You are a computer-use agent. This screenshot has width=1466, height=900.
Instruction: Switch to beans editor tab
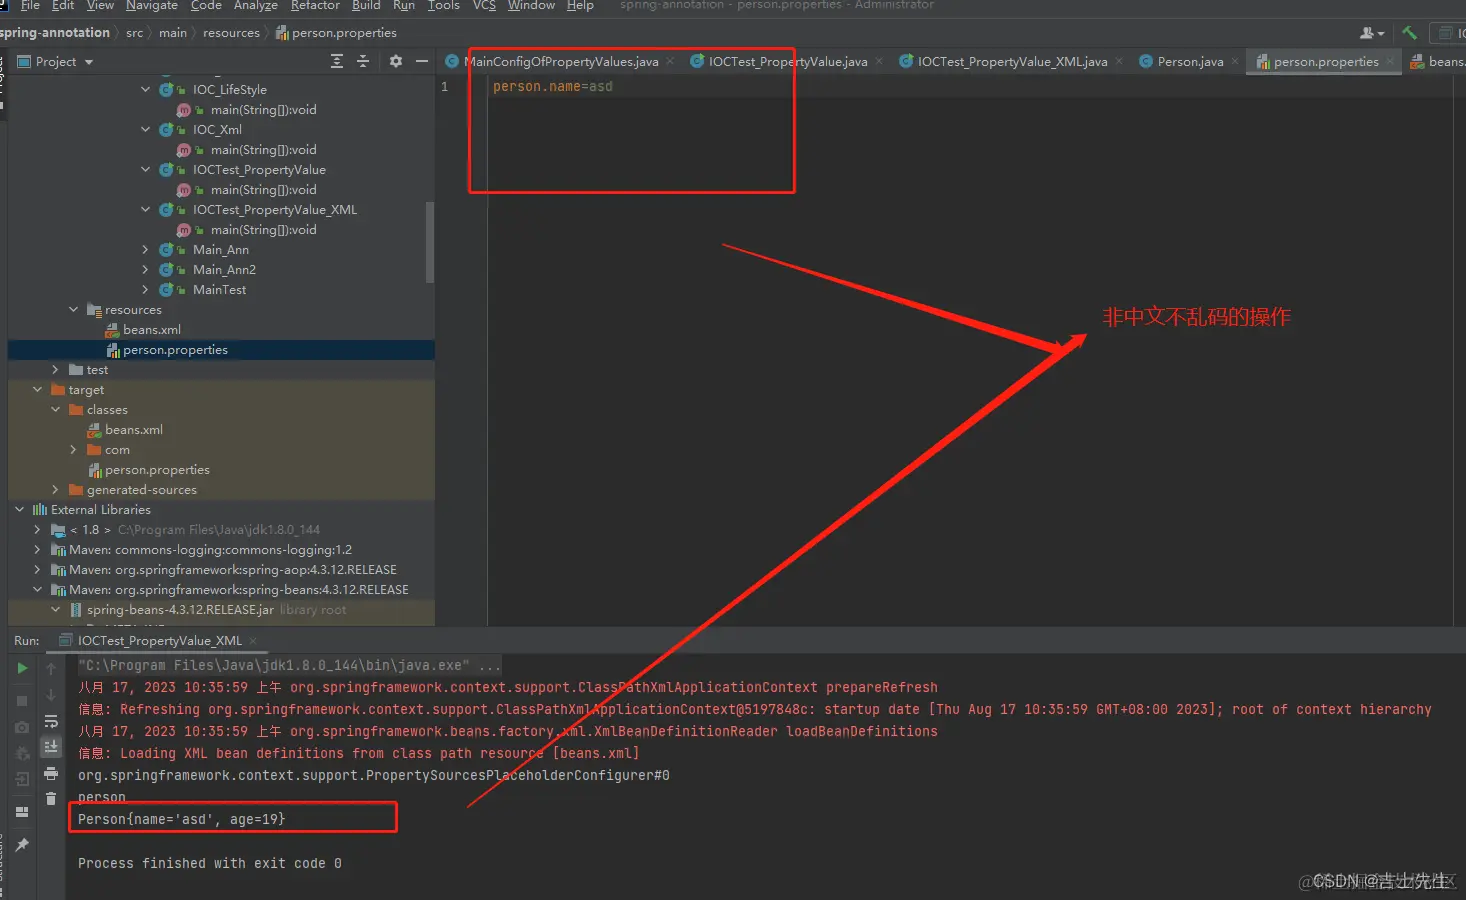tap(1437, 62)
